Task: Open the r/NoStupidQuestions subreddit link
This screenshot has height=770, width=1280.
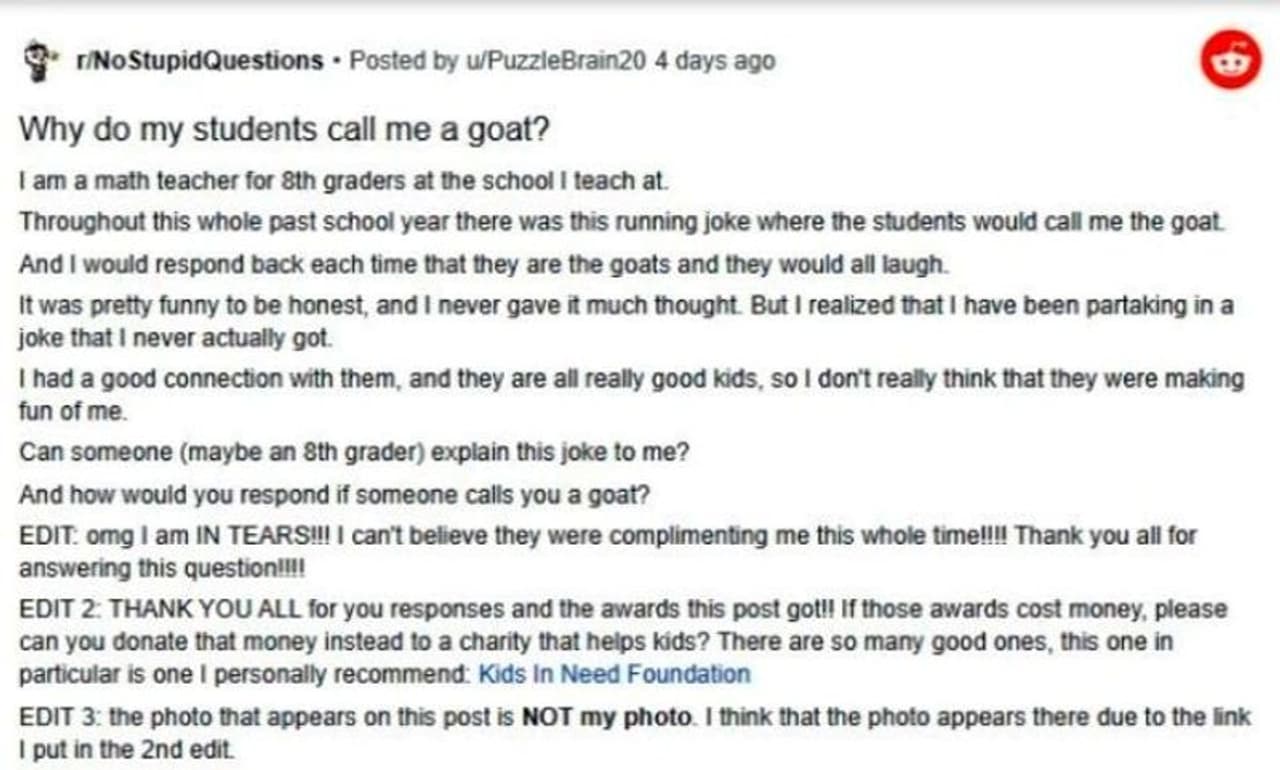Action: tap(200, 61)
